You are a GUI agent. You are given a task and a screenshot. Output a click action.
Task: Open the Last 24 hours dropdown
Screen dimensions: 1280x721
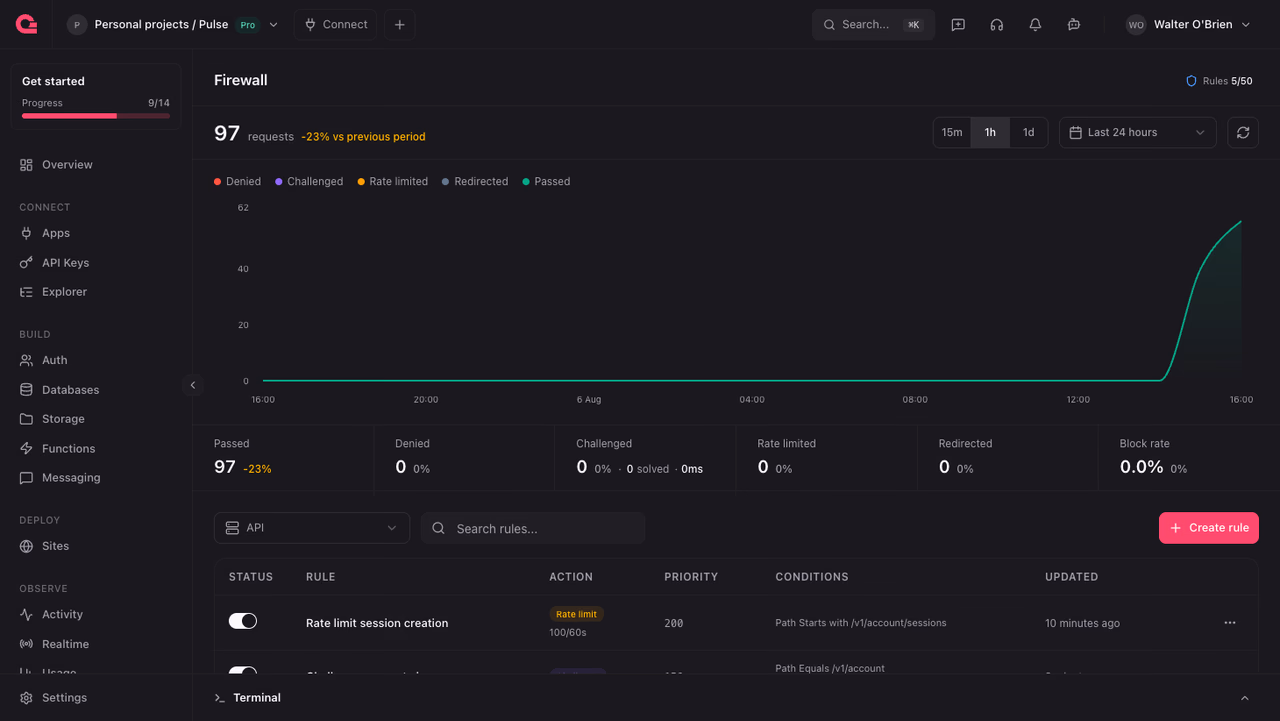coord(1138,132)
